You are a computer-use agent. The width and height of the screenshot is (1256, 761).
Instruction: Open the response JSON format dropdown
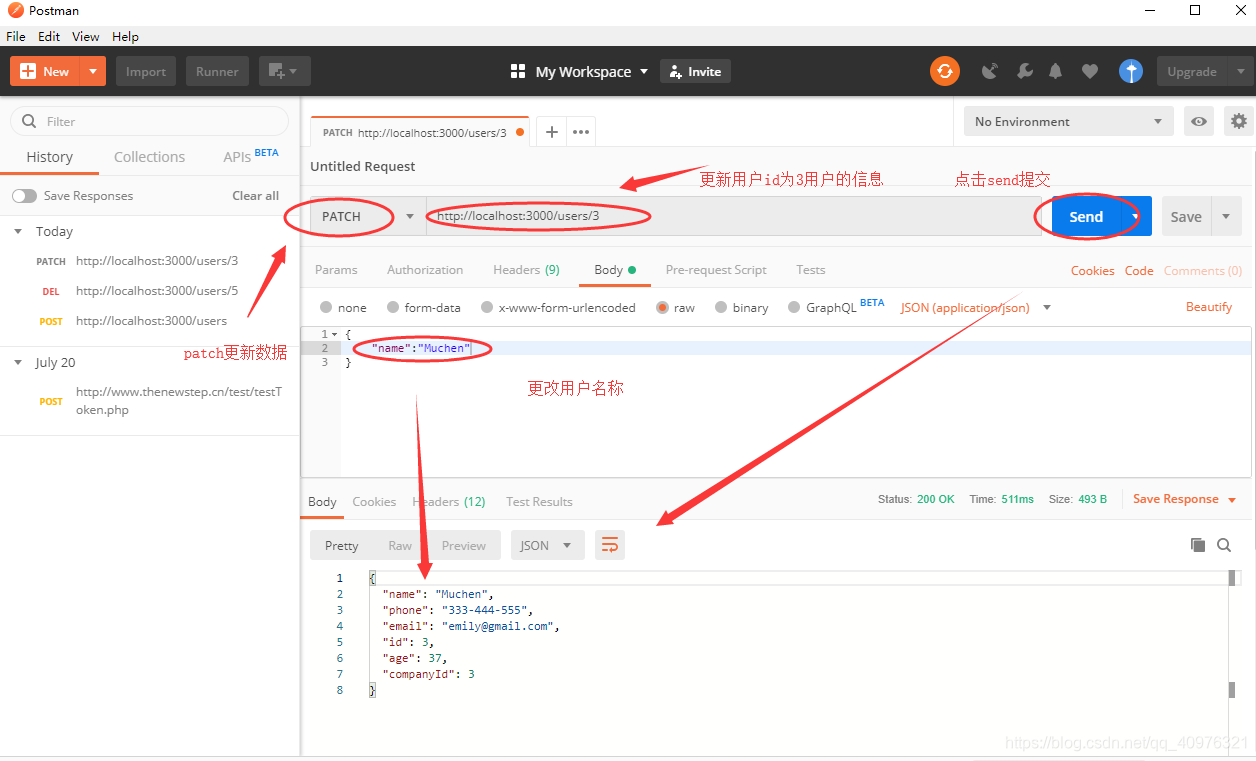tap(548, 545)
